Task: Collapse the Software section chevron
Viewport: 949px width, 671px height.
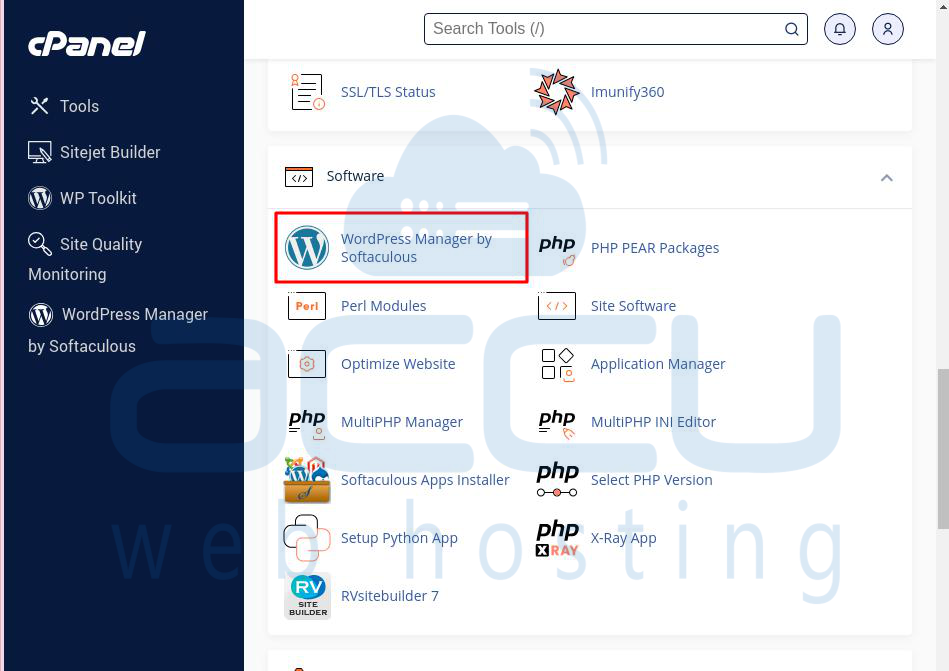Action: 887,178
